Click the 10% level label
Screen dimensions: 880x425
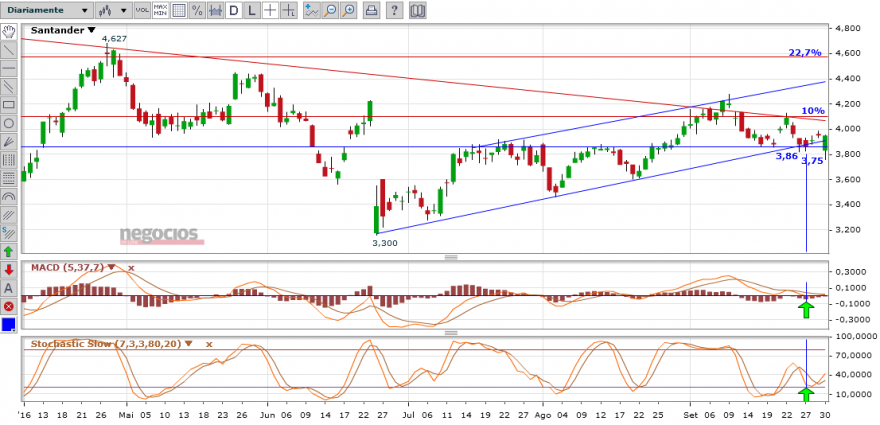point(812,111)
